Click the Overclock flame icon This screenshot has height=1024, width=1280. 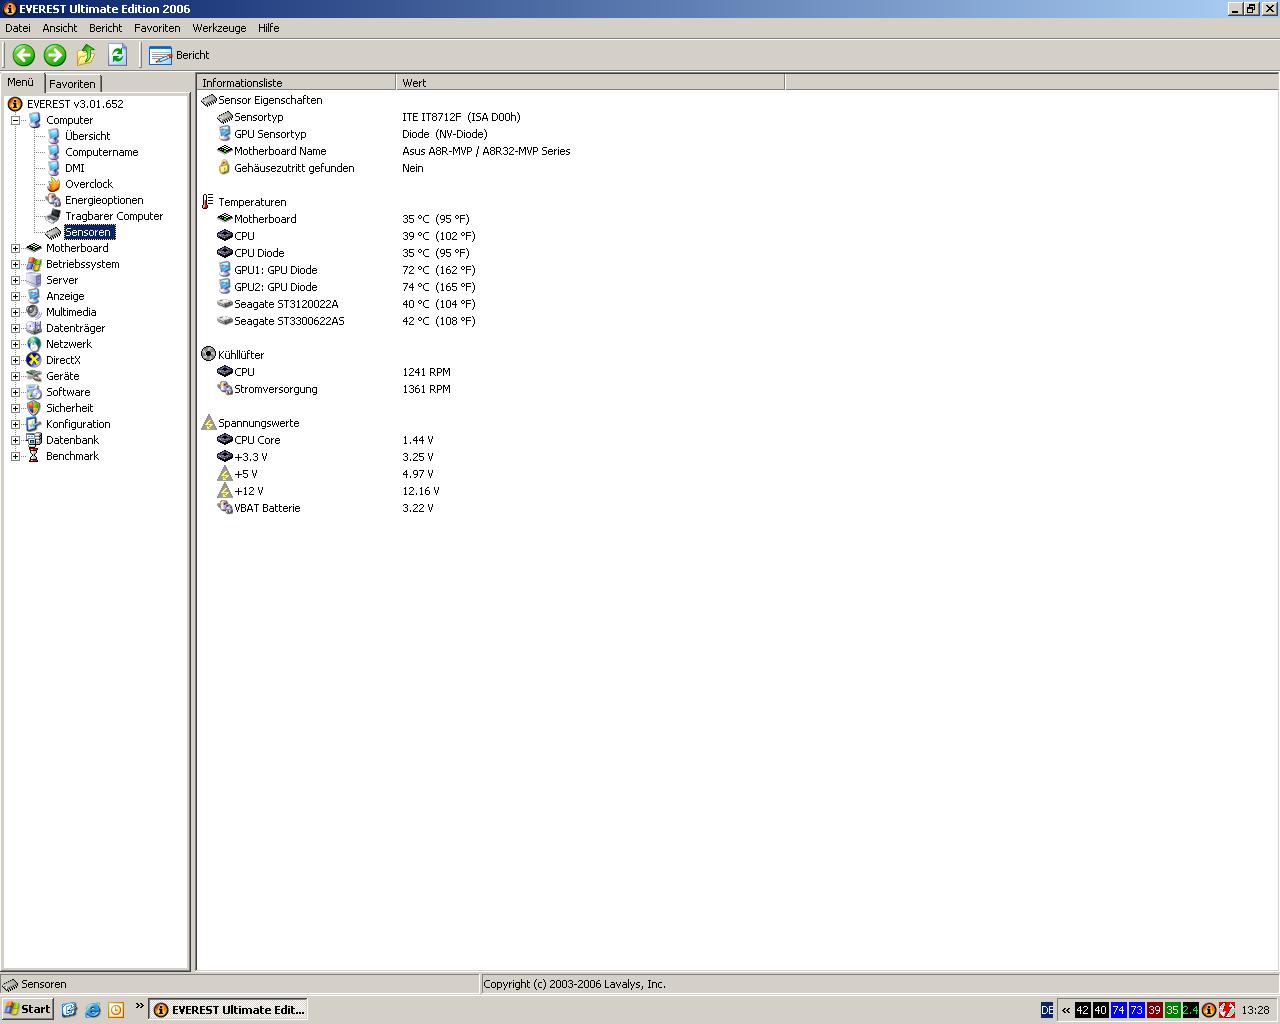click(54, 184)
